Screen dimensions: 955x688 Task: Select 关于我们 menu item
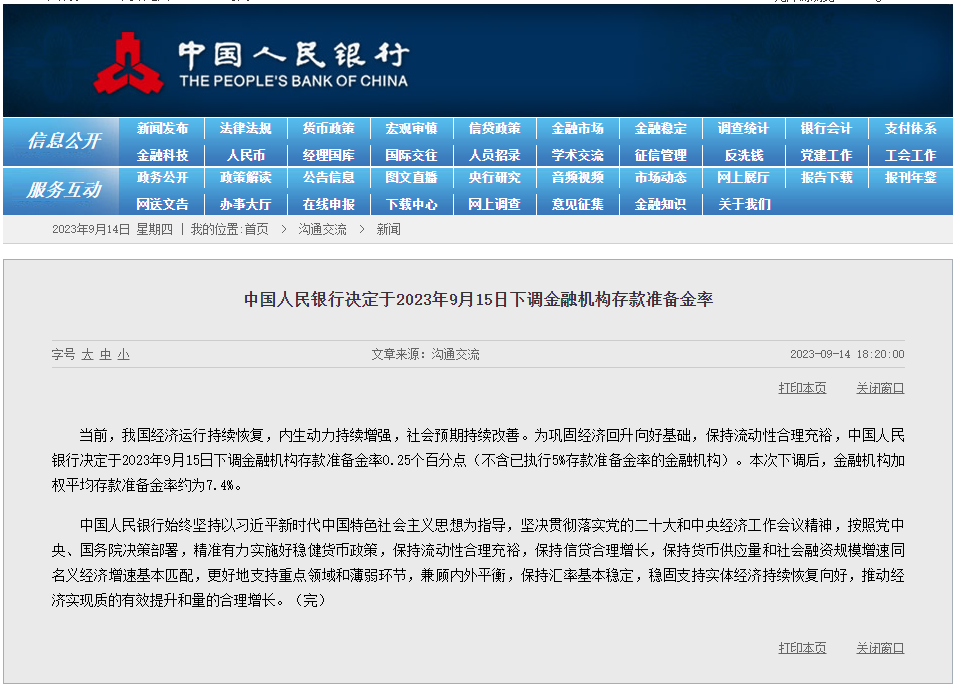[x=744, y=204]
